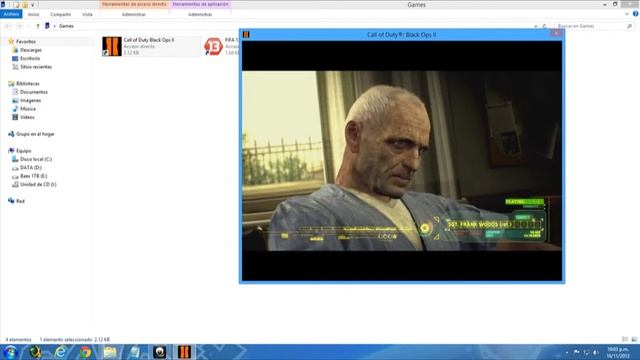The width and height of the screenshot is (640, 360).
Task: Open the Explorer help icon
Action: click(x=636, y=14)
